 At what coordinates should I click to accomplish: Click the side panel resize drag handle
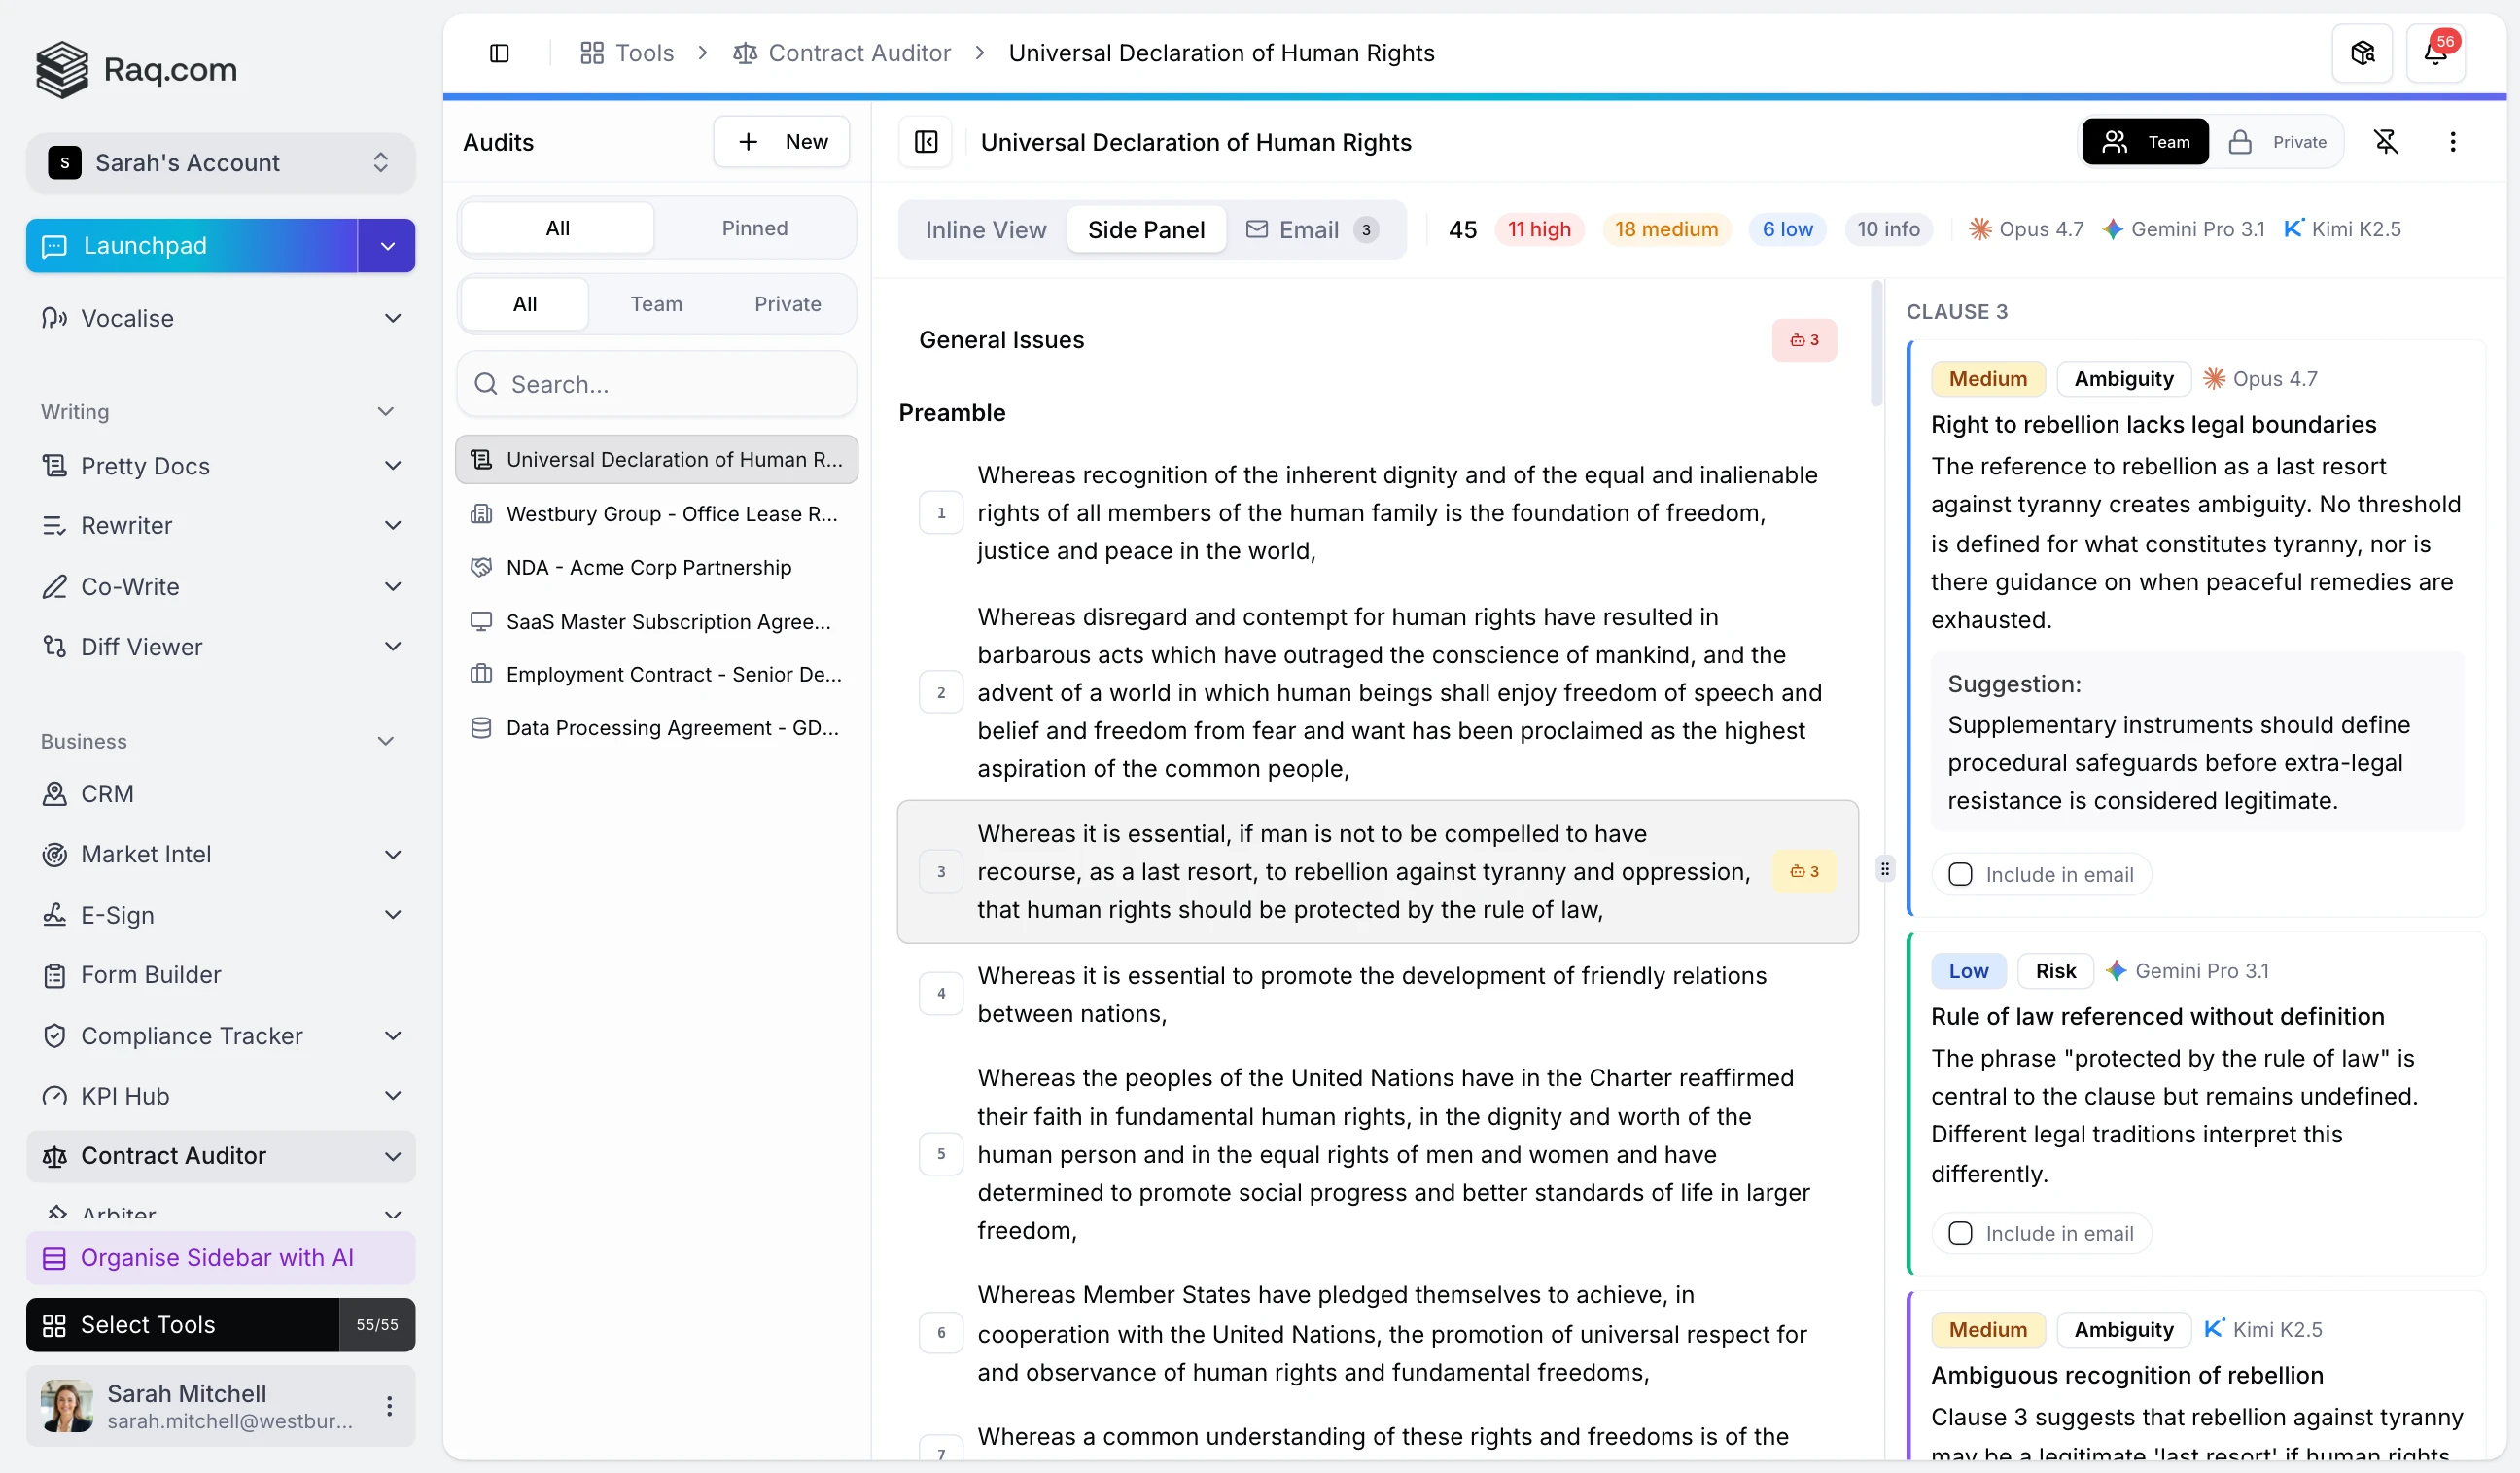click(1884, 868)
